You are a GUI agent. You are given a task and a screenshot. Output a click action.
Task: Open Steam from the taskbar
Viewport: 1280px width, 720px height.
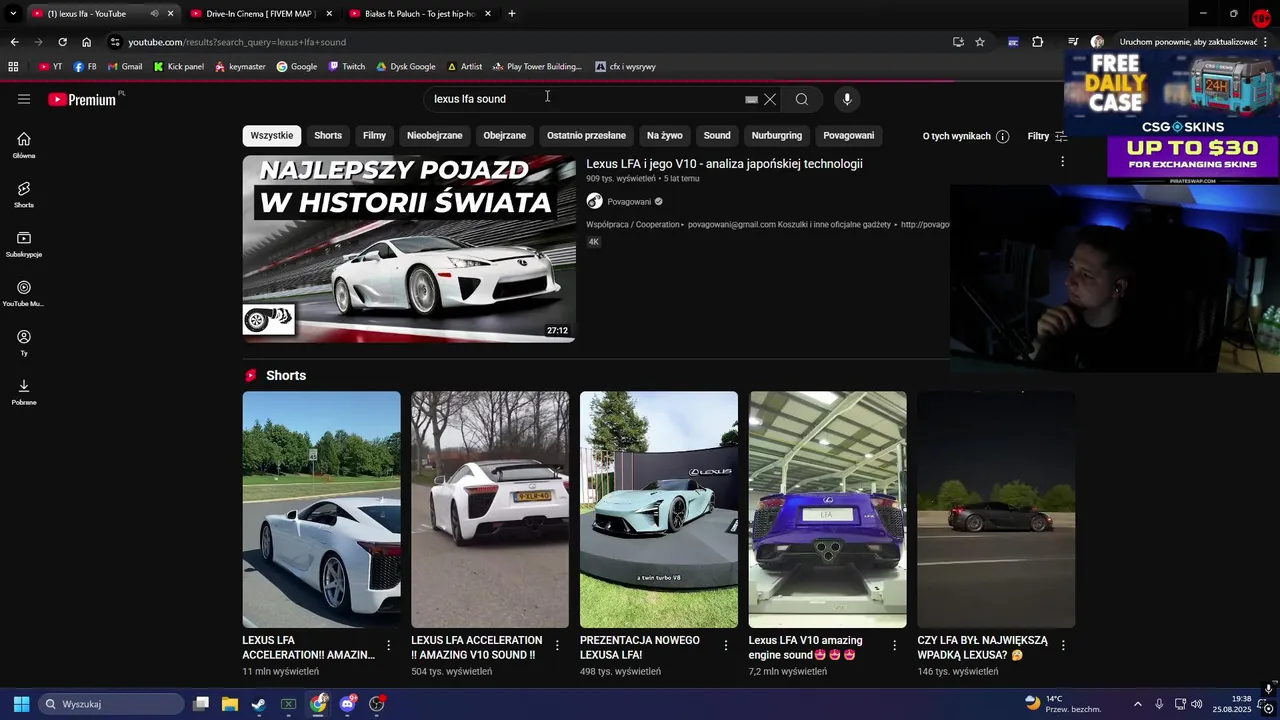coord(258,704)
